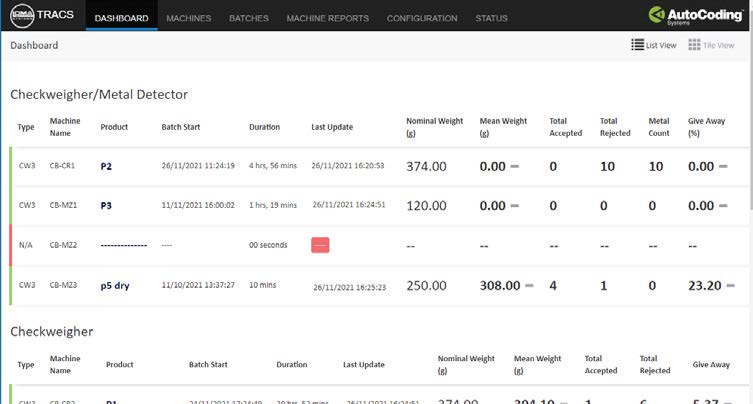Go to Machine Reports tab

(327, 18)
